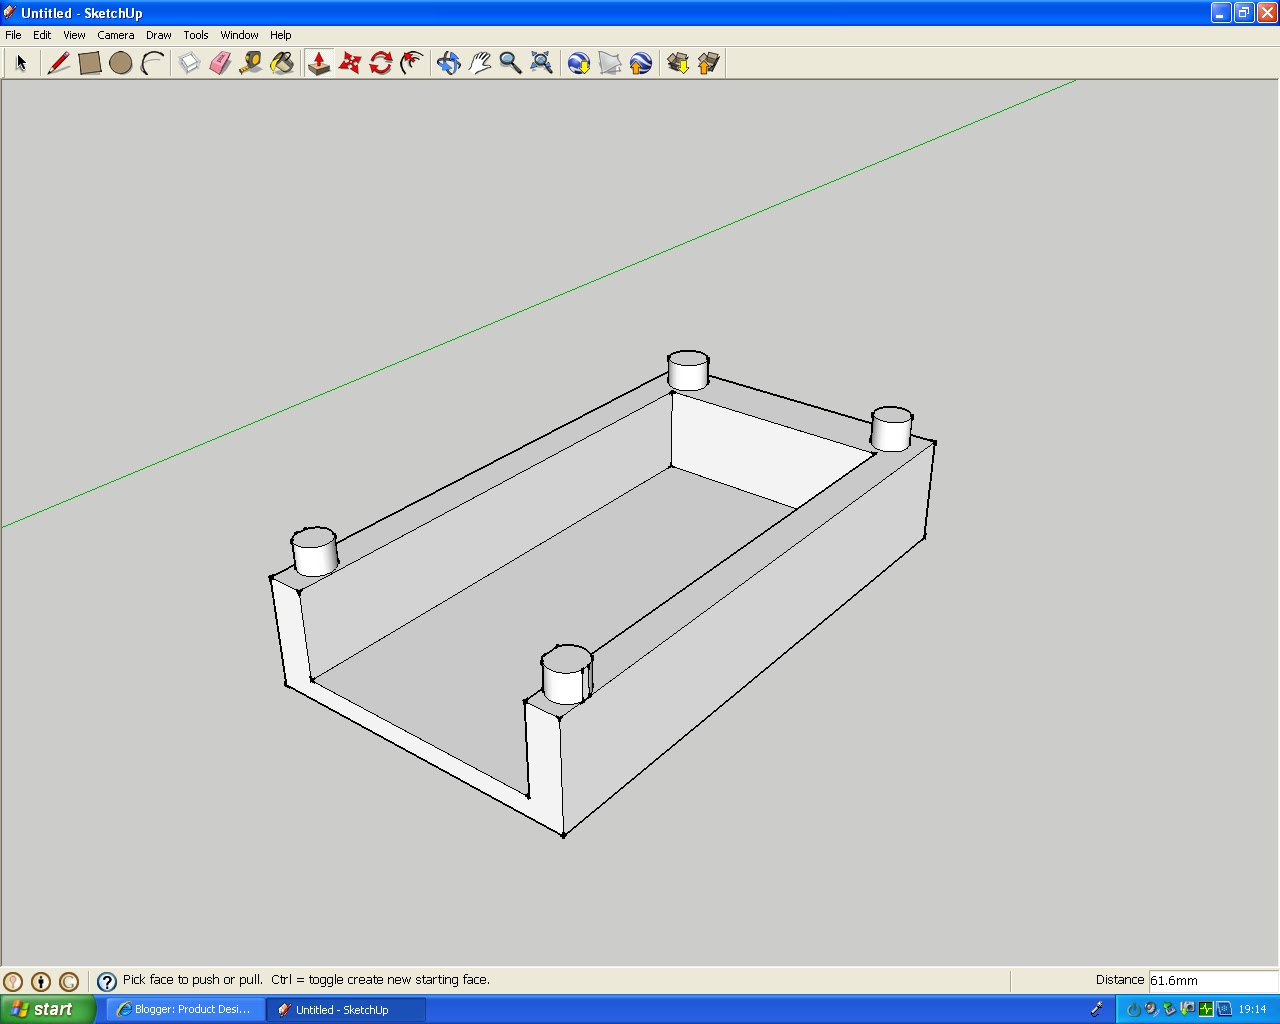Activate the Line (pencil) tool
The height and width of the screenshot is (1024, 1280).
[x=58, y=63]
